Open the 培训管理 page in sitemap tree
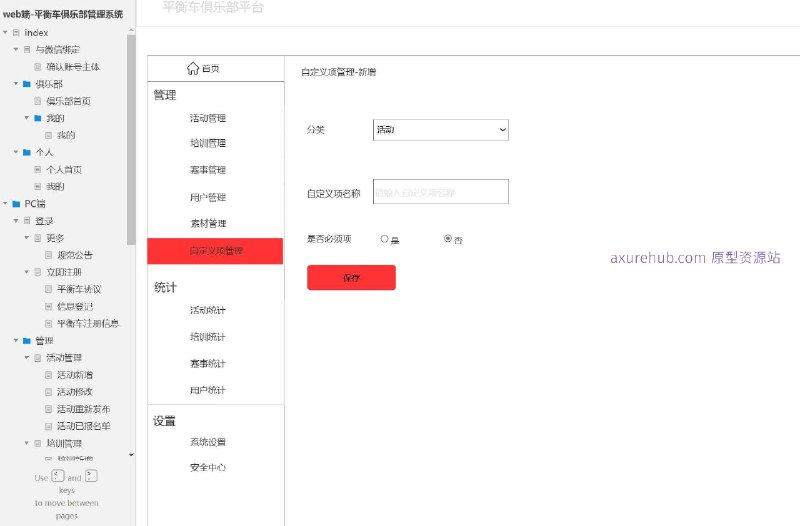 coord(64,443)
